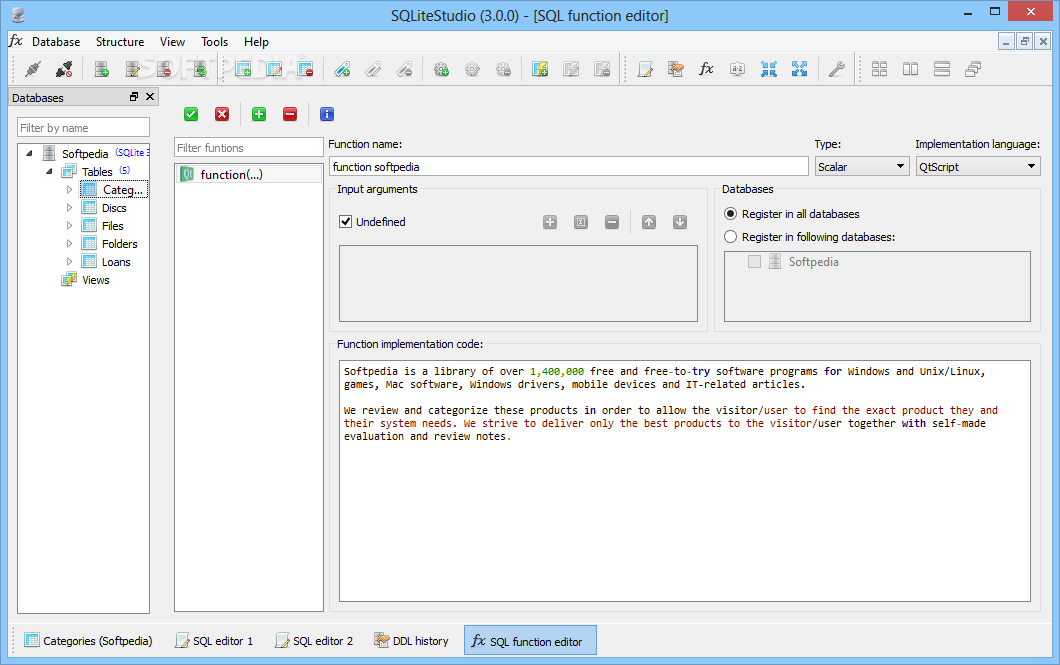Click the import arrows-inward toolbar icon
This screenshot has height=665, width=1060.
click(x=769, y=69)
